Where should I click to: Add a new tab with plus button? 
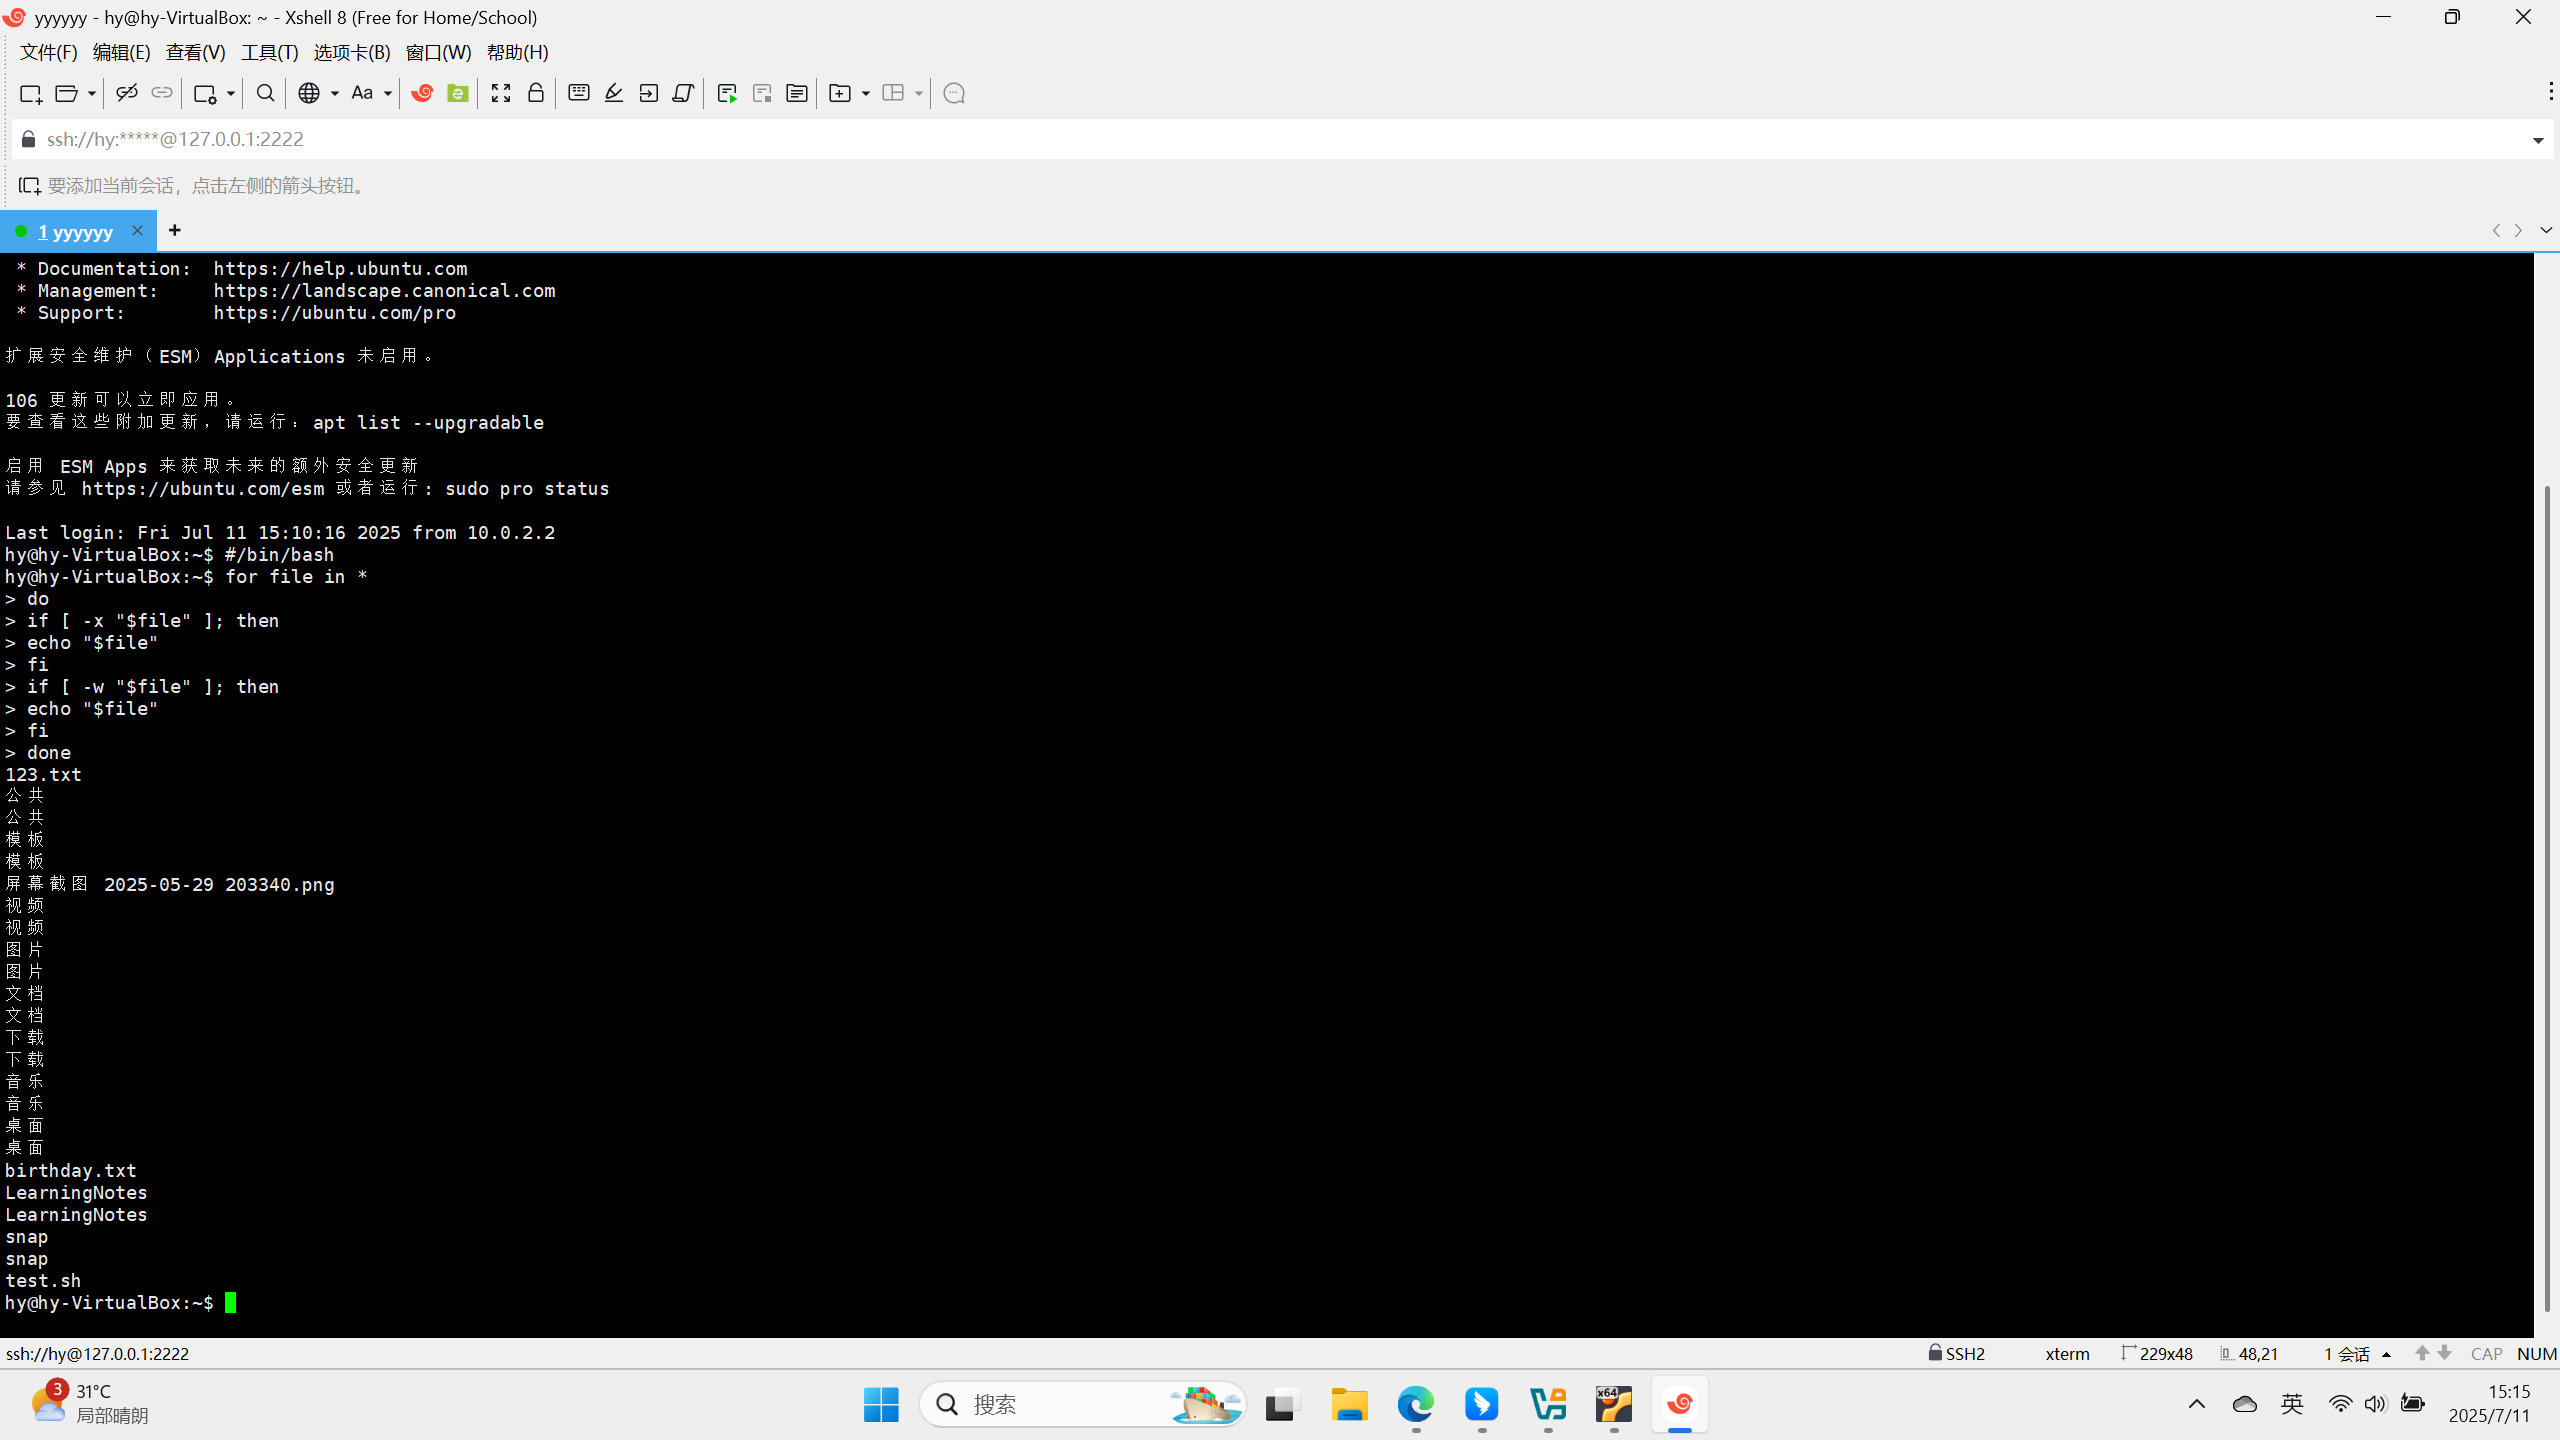(x=175, y=231)
